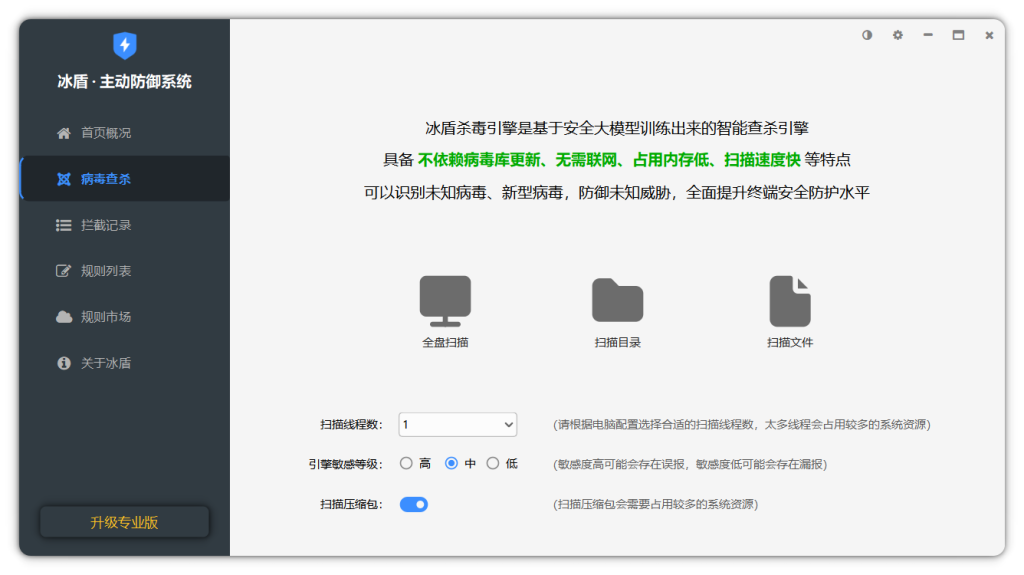This screenshot has width=1024, height=575.
Task: Select the 低 sensitivity radio button
Action: 493,464
